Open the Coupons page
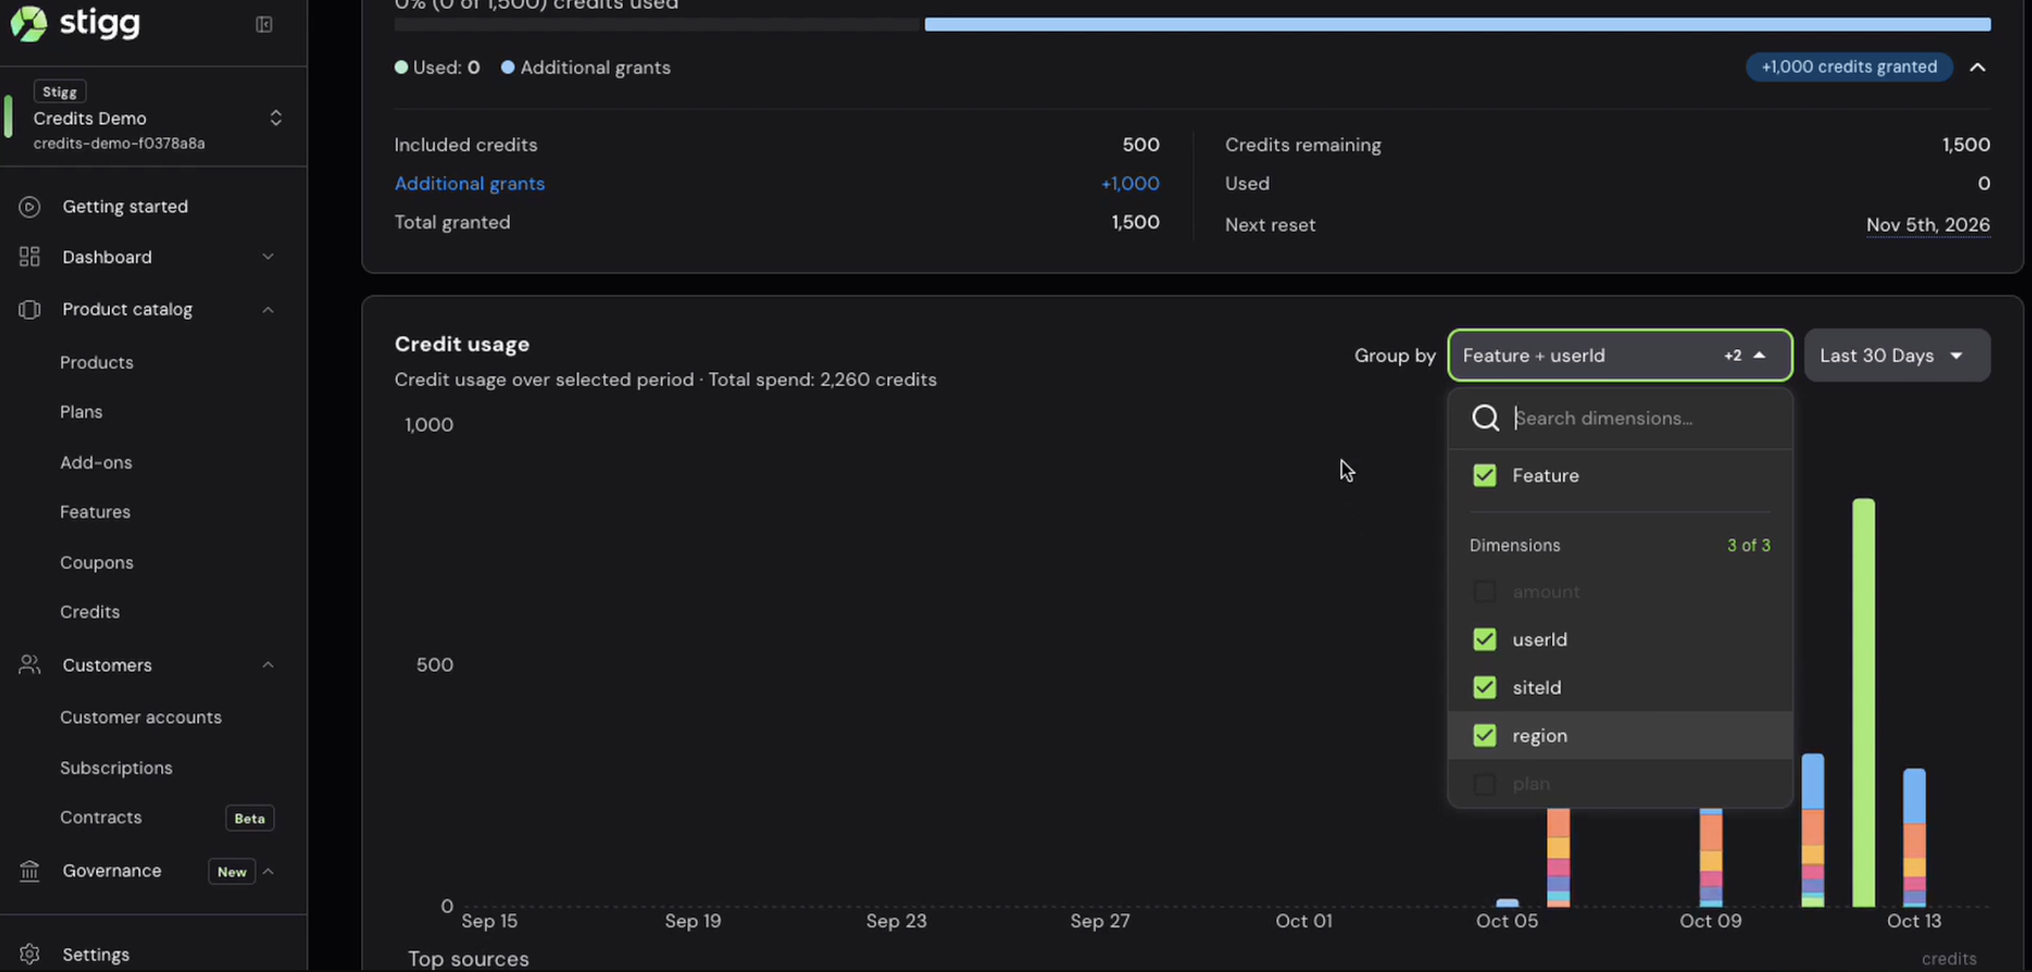This screenshot has height=972, width=2032. (x=96, y=562)
